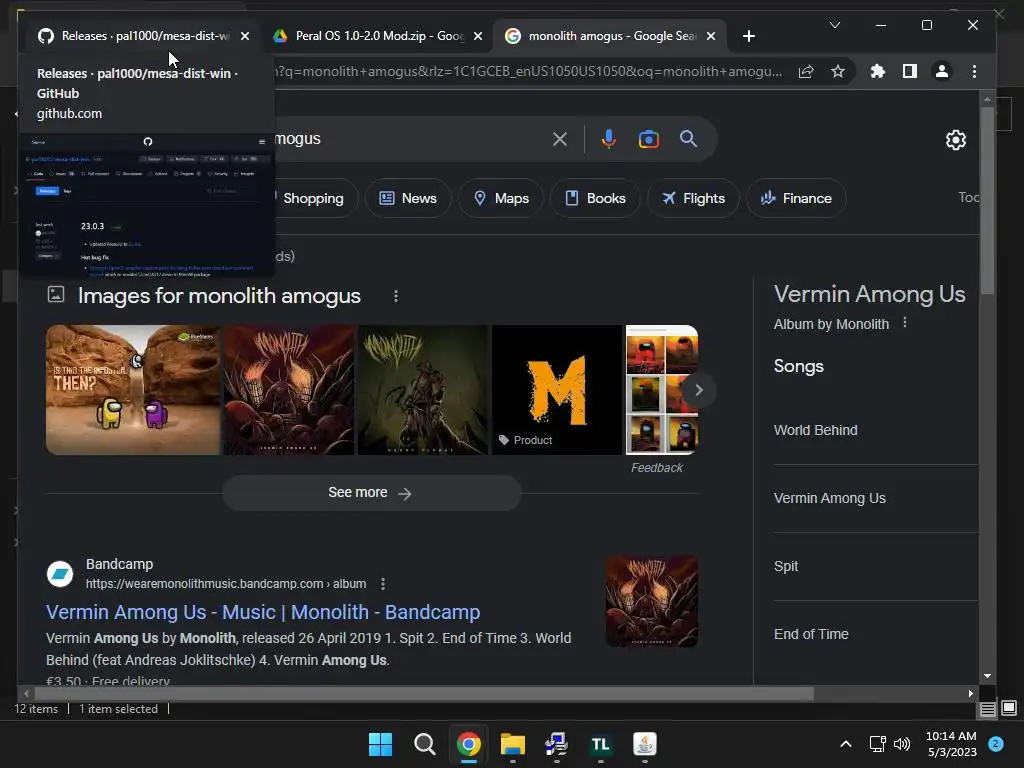Image resolution: width=1024 pixels, height=768 pixels.
Task: Open options for Images for monolith amogus
Action: coord(396,296)
